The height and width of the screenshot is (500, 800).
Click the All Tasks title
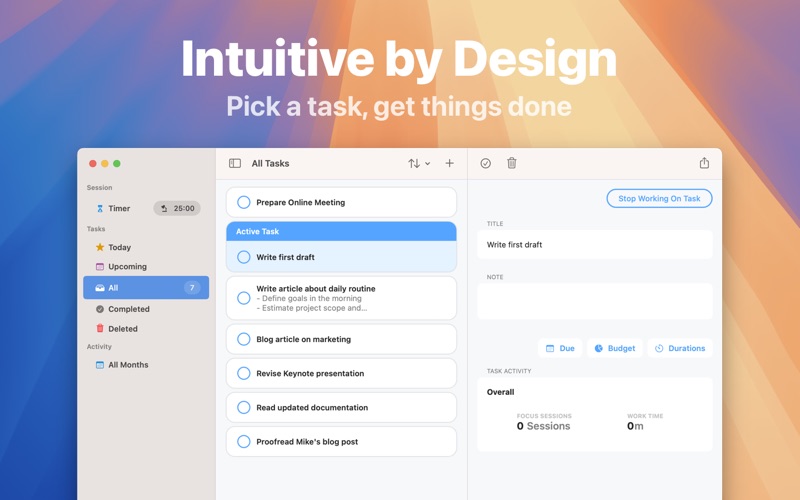point(270,164)
